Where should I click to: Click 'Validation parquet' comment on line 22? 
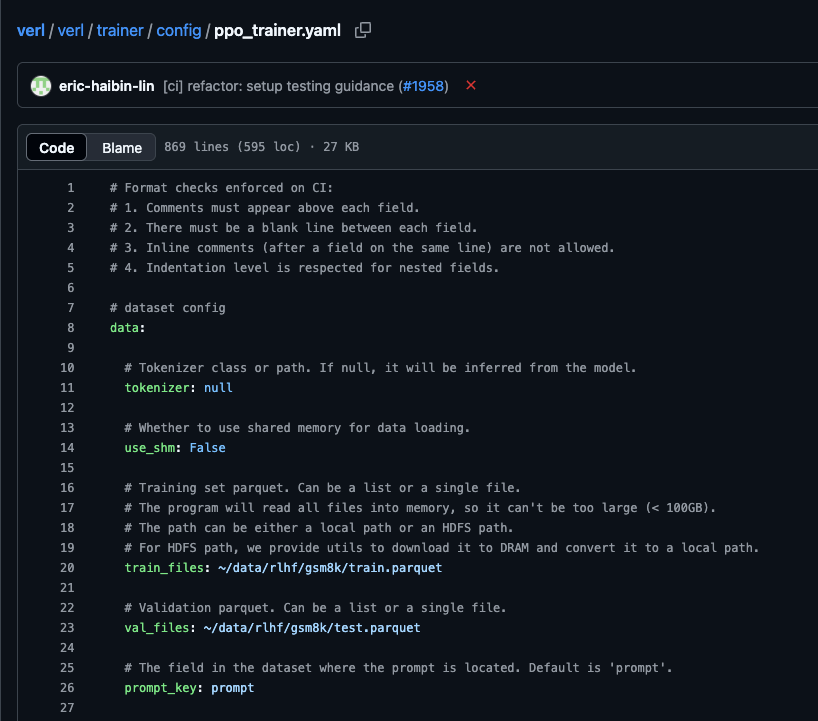pyautogui.click(x=315, y=608)
